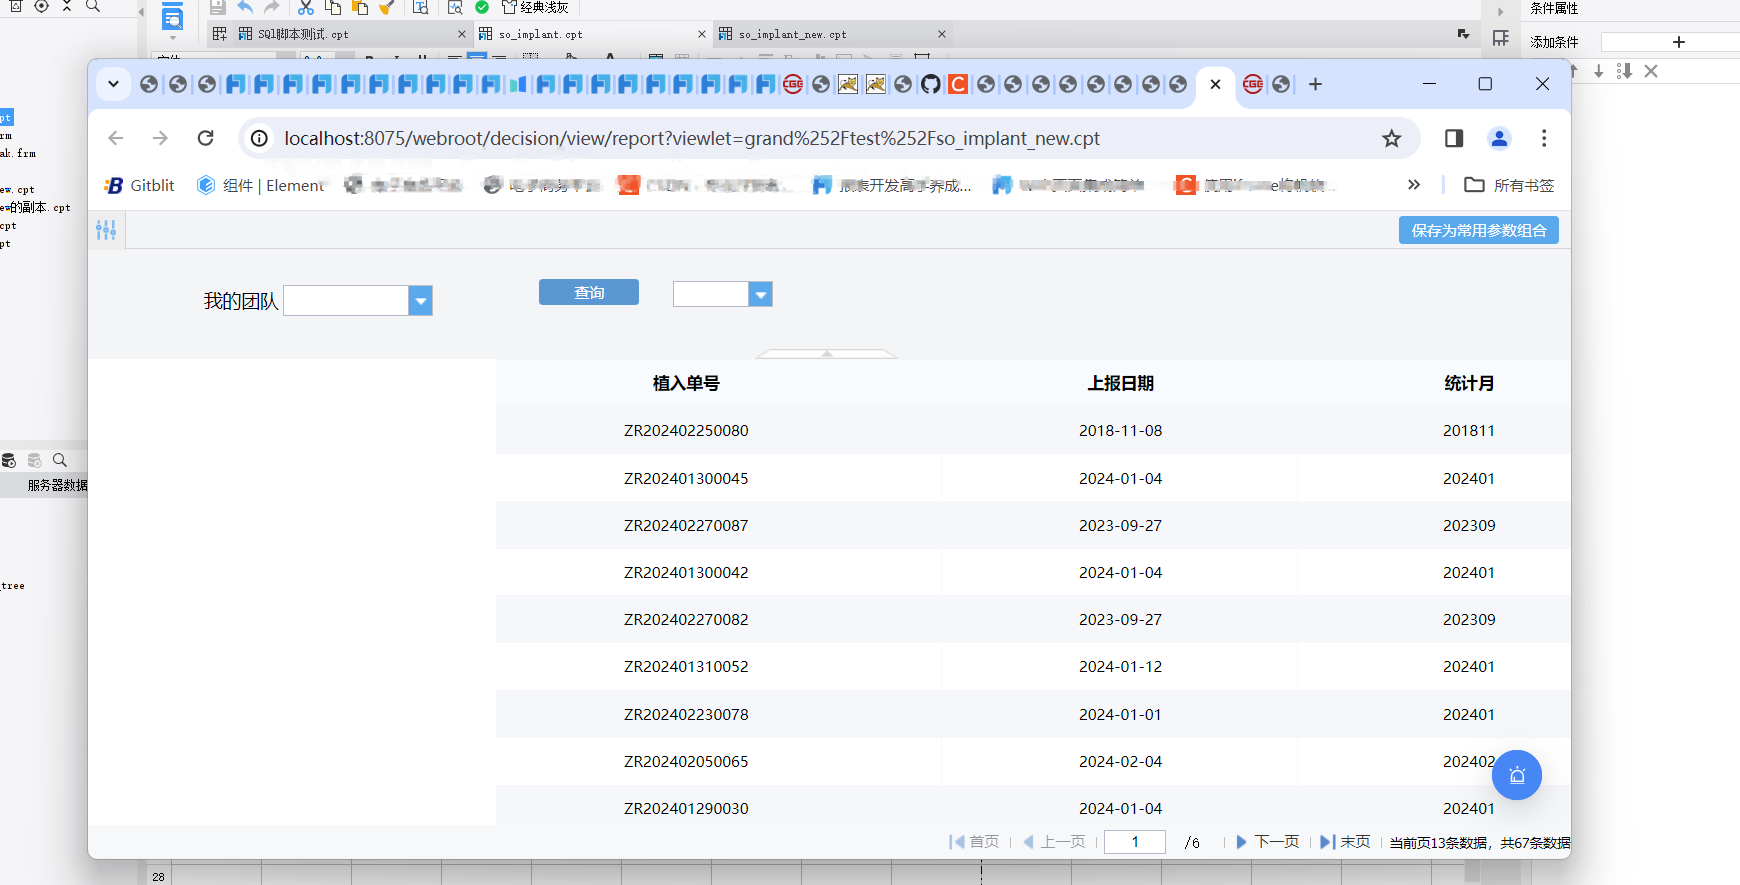Click the page number input field

(1135, 842)
